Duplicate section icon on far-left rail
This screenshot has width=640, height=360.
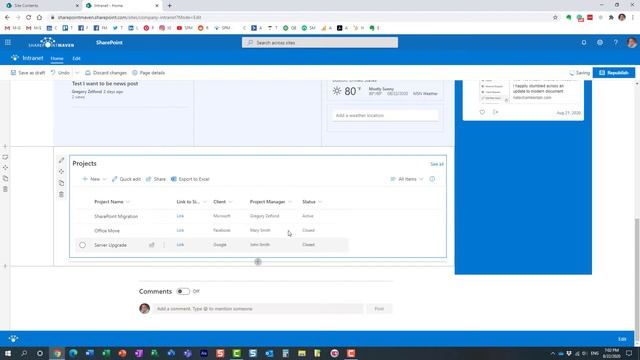5,178
